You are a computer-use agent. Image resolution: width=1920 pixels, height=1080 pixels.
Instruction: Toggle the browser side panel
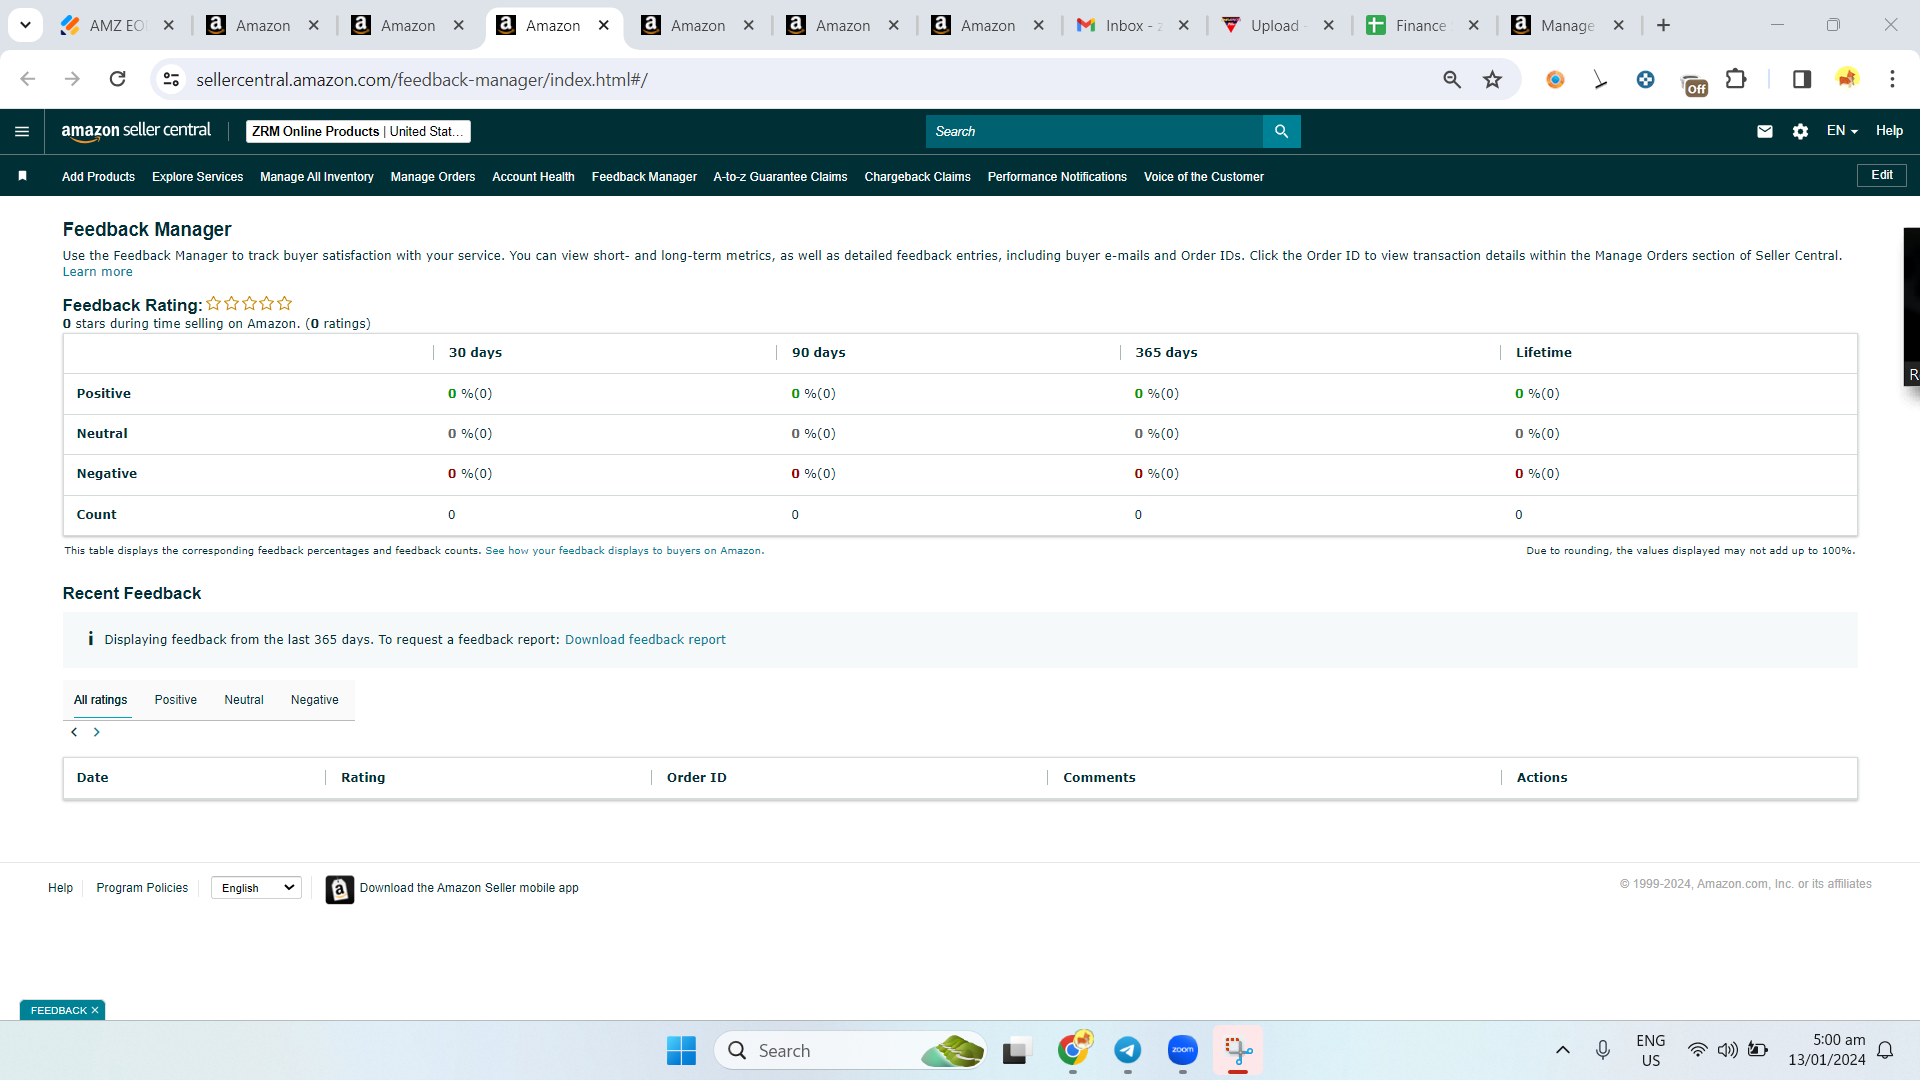pos(1802,79)
